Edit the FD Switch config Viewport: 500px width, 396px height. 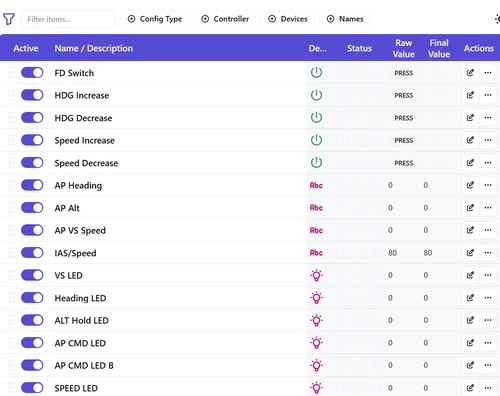click(x=470, y=72)
